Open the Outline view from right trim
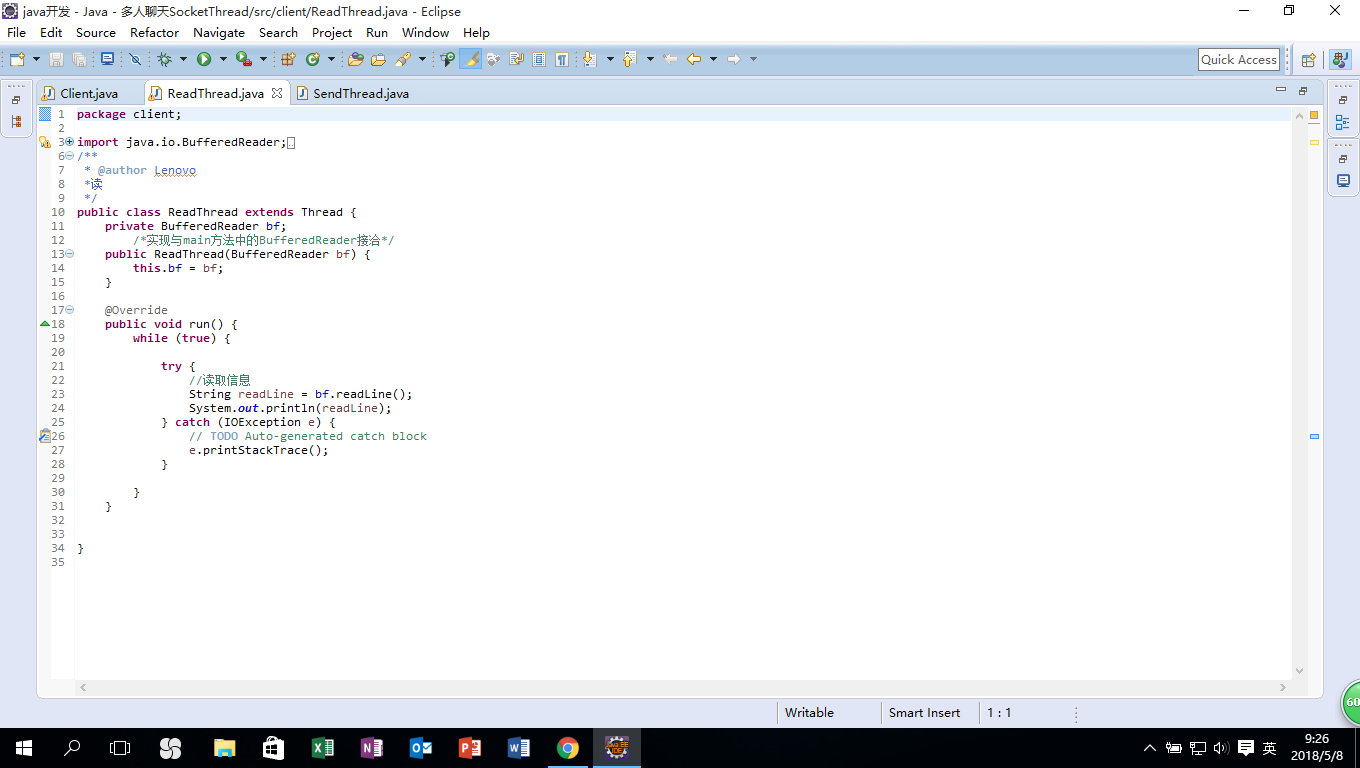Screen dimensions: 1360x768 1342,122
